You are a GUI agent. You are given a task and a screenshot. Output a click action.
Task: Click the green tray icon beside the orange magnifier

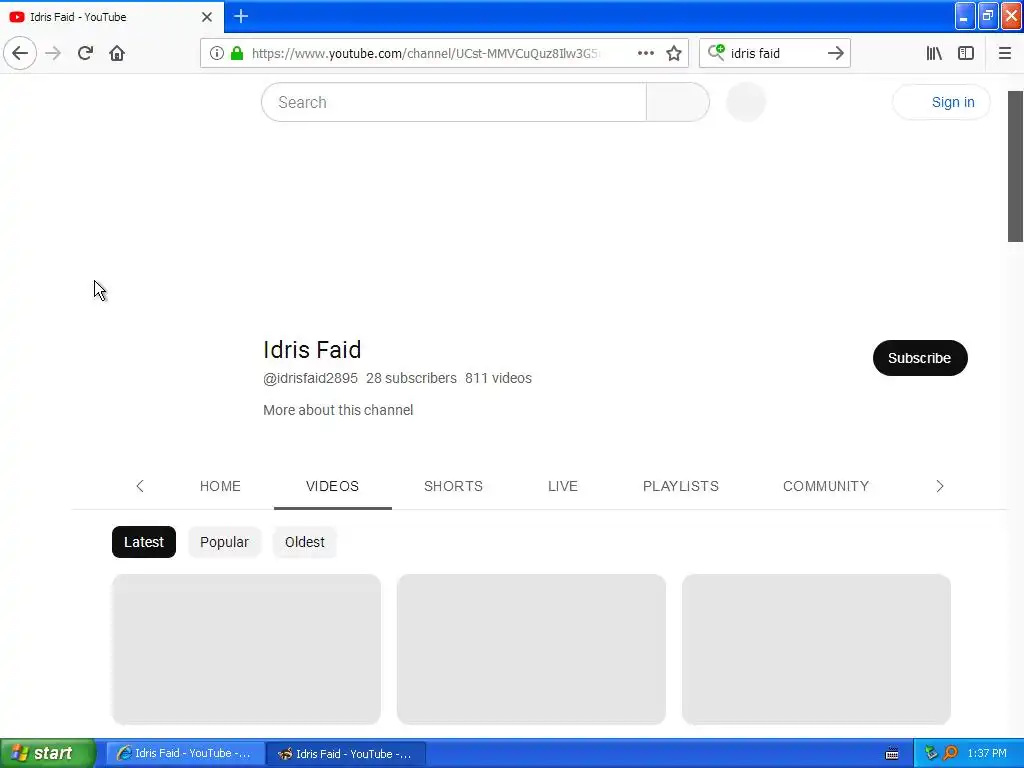click(931, 753)
